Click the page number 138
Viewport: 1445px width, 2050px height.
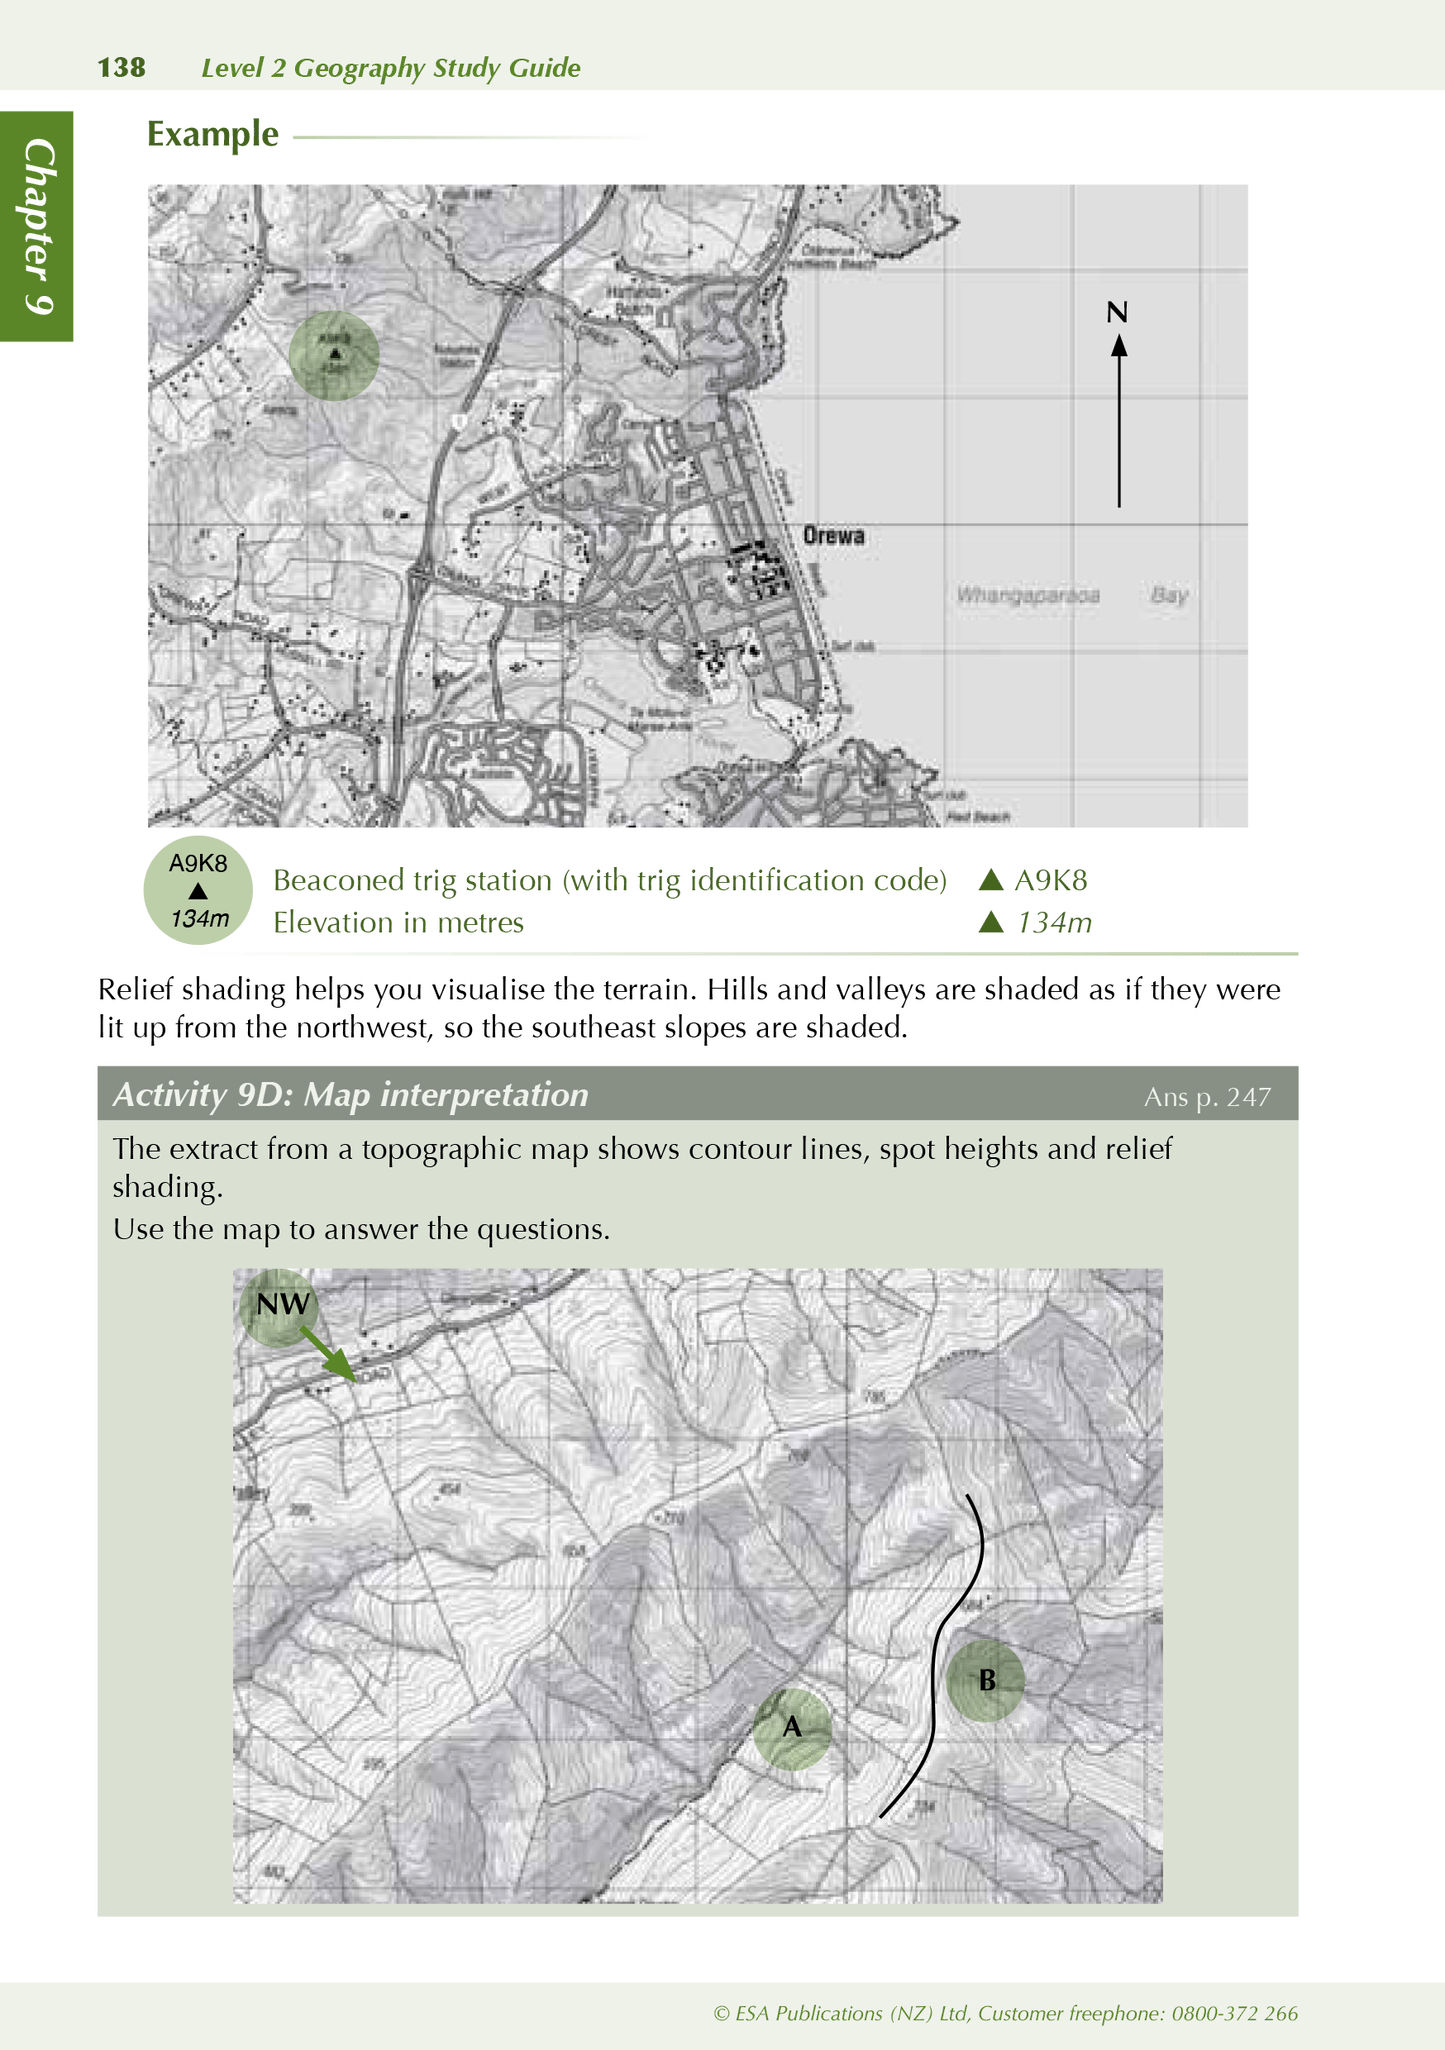(x=121, y=68)
